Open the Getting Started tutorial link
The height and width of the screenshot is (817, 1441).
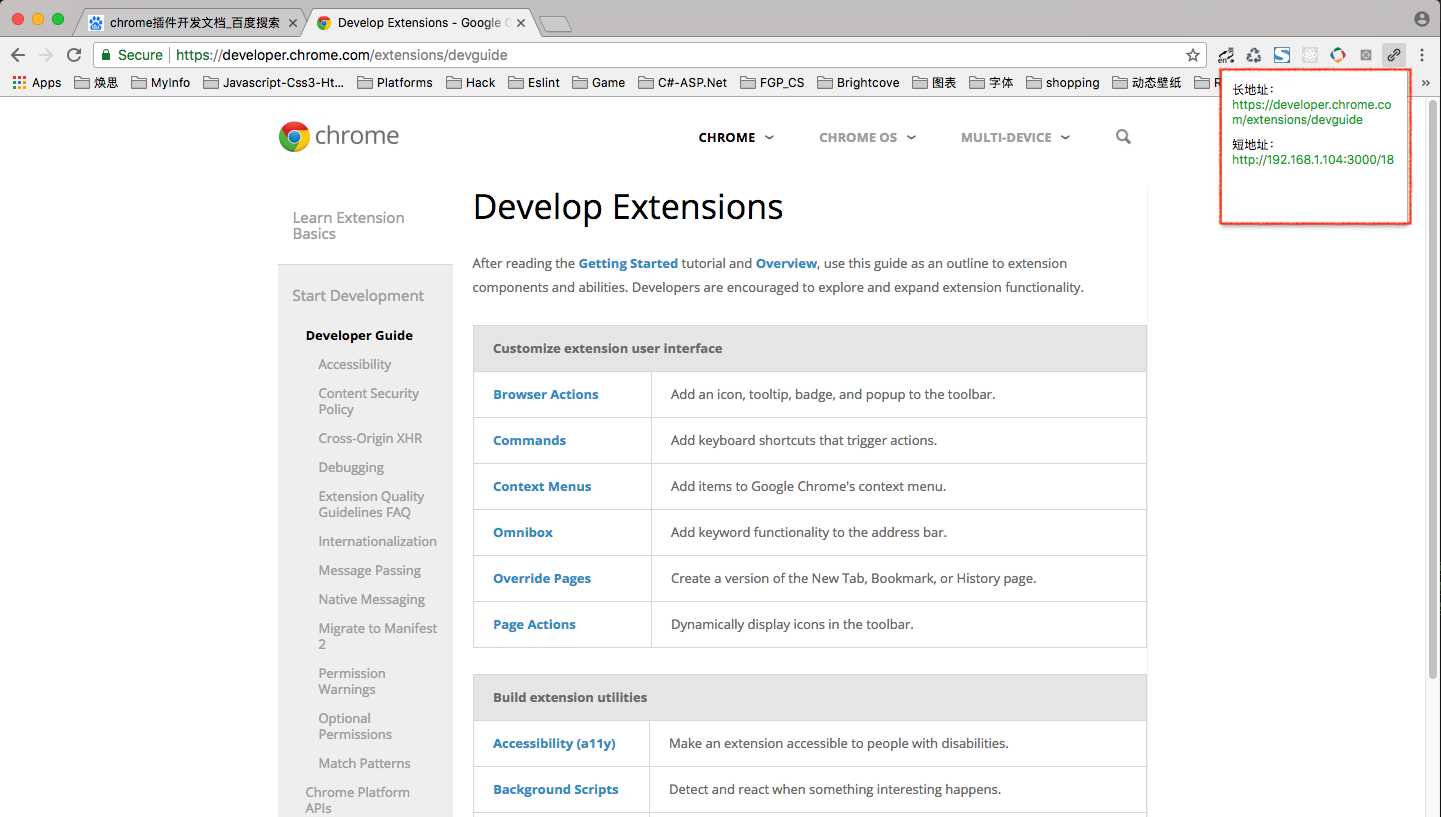click(628, 264)
